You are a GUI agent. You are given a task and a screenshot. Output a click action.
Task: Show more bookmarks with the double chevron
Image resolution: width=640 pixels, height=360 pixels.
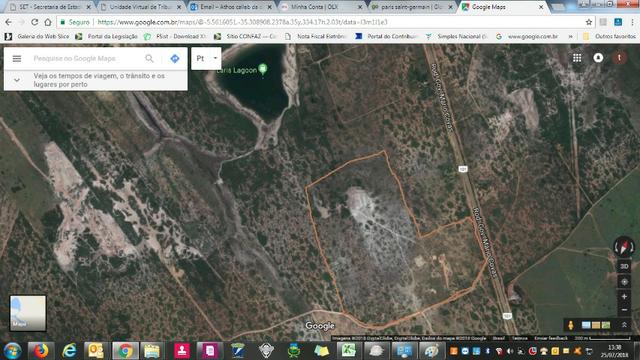[x=570, y=36]
